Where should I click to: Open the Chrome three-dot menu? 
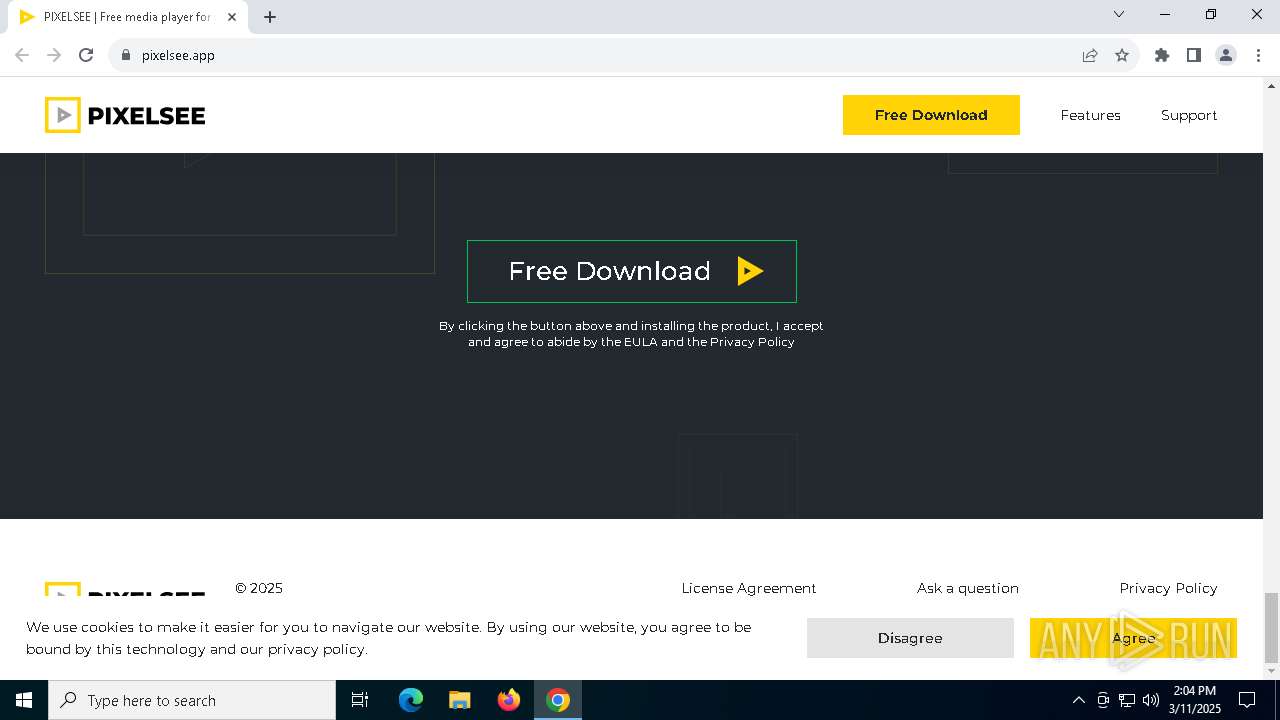pos(1258,55)
